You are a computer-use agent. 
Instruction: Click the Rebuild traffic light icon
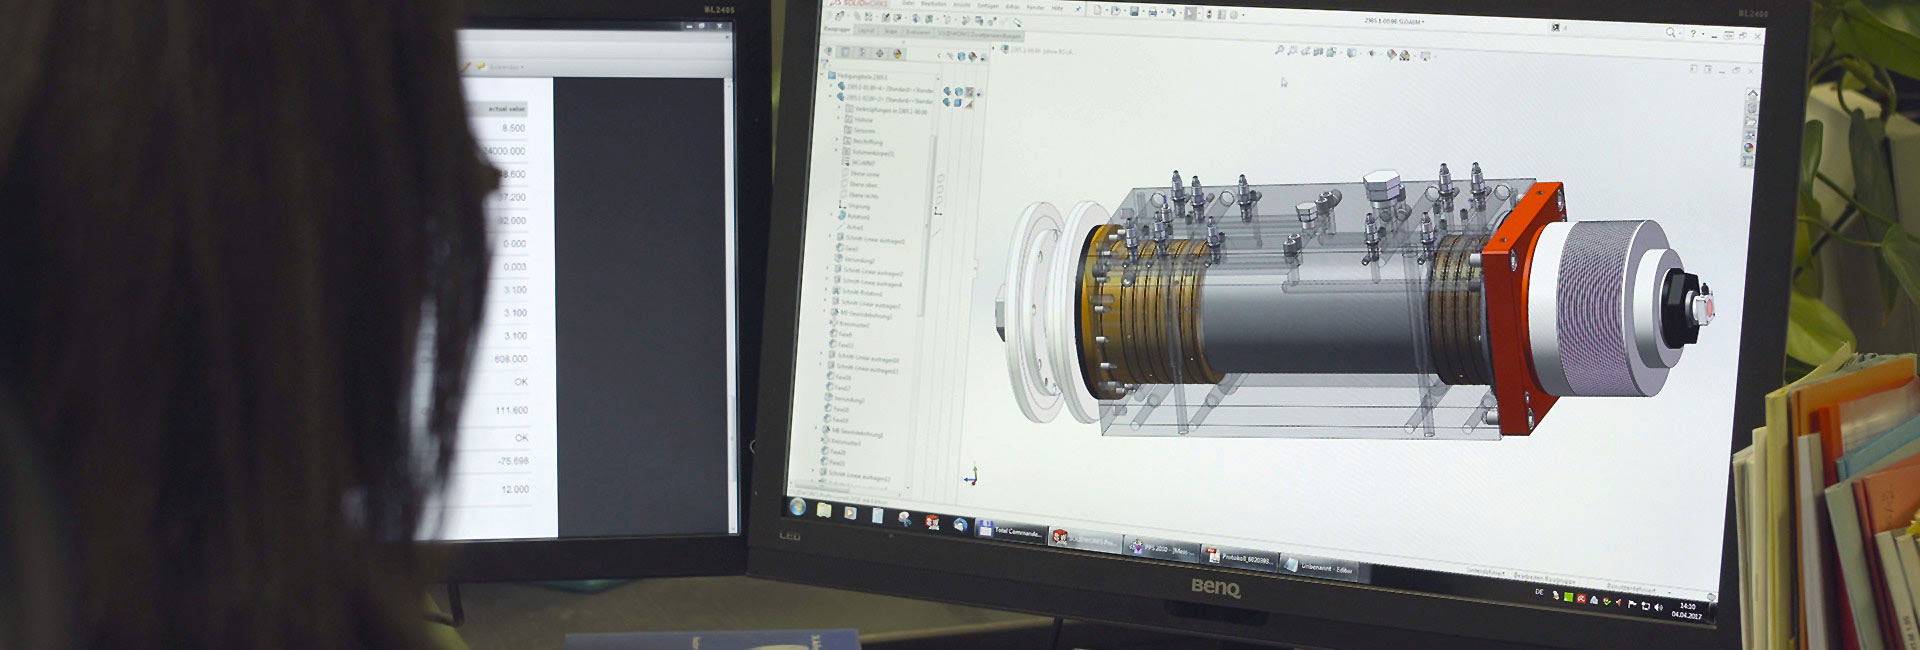click(1209, 14)
